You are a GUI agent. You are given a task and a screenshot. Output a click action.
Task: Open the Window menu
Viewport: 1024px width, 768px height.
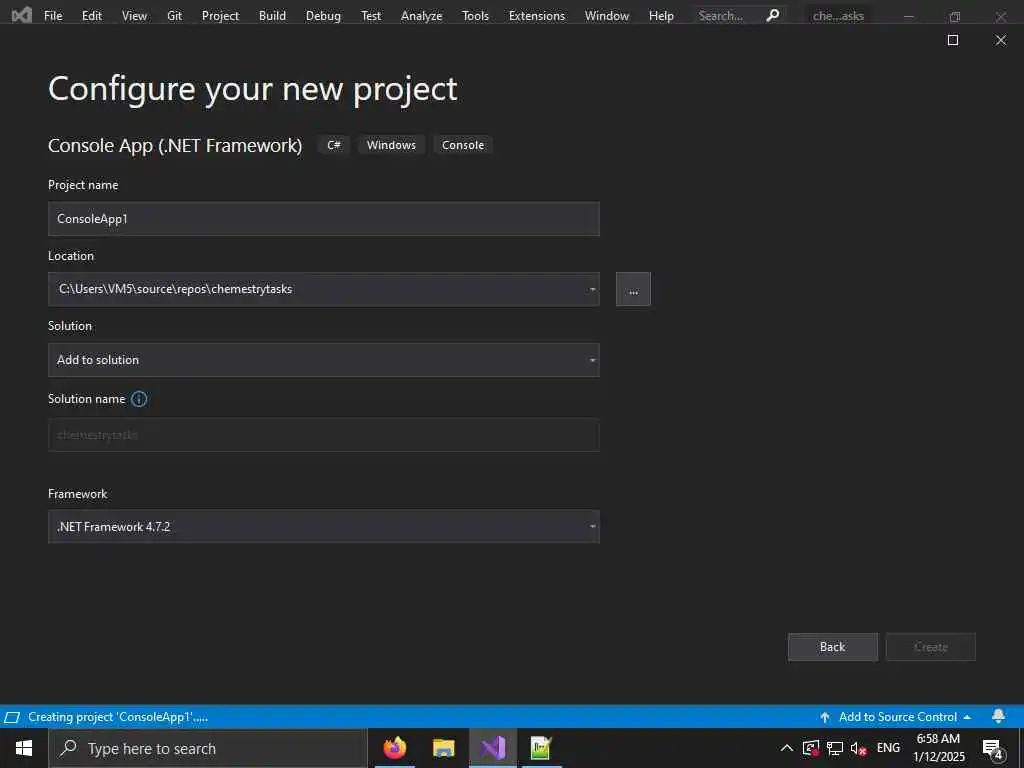pyautogui.click(x=607, y=16)
